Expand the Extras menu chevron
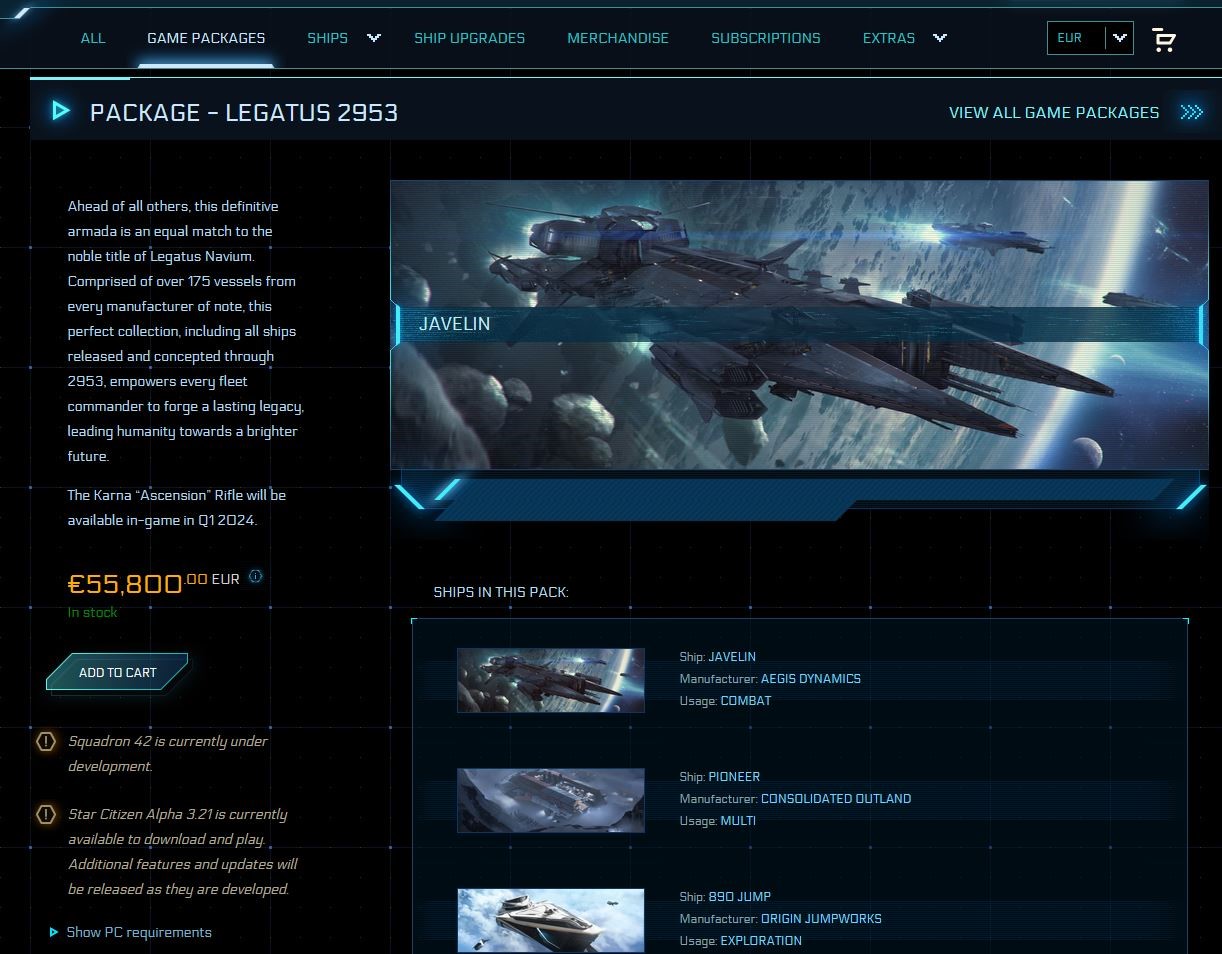Viewport: 1222px width, 954px height. pyautogui.click(x=940, y=38)
